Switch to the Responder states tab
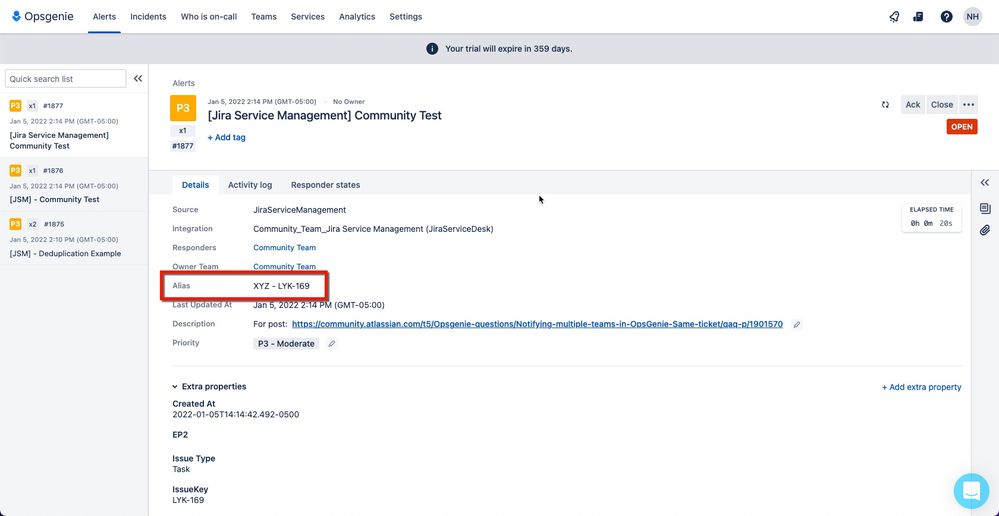Viewport: 999px width, 516px height. click(x=326, y=185)
